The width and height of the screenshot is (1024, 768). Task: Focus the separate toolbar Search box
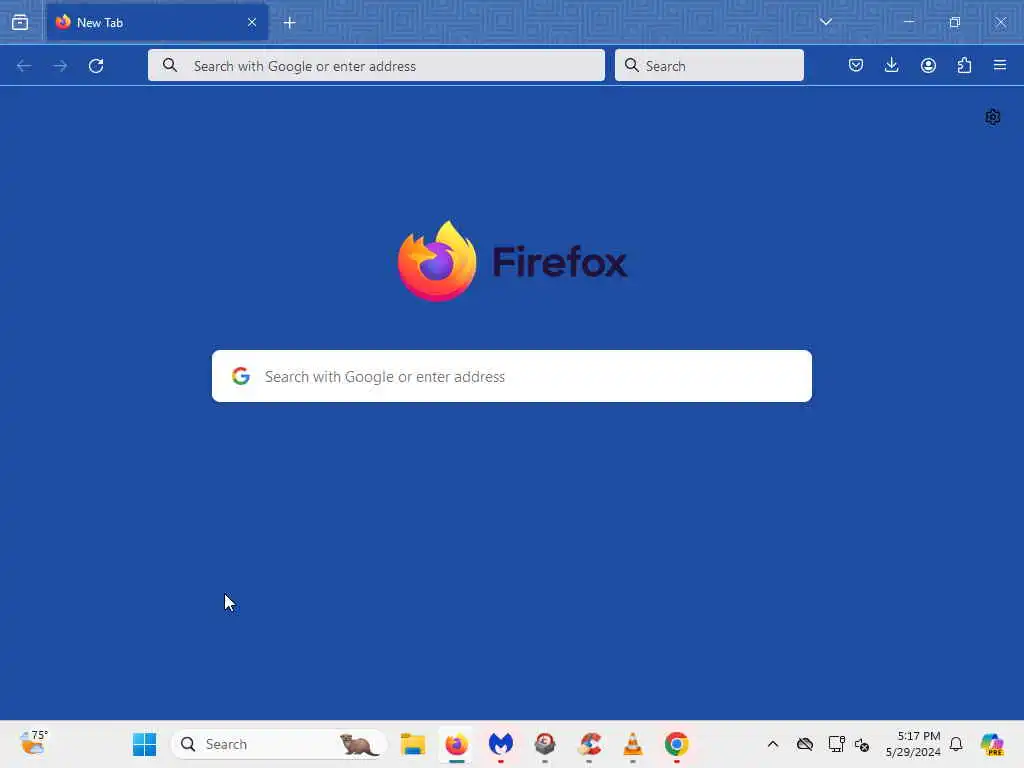tap(709, 65)
